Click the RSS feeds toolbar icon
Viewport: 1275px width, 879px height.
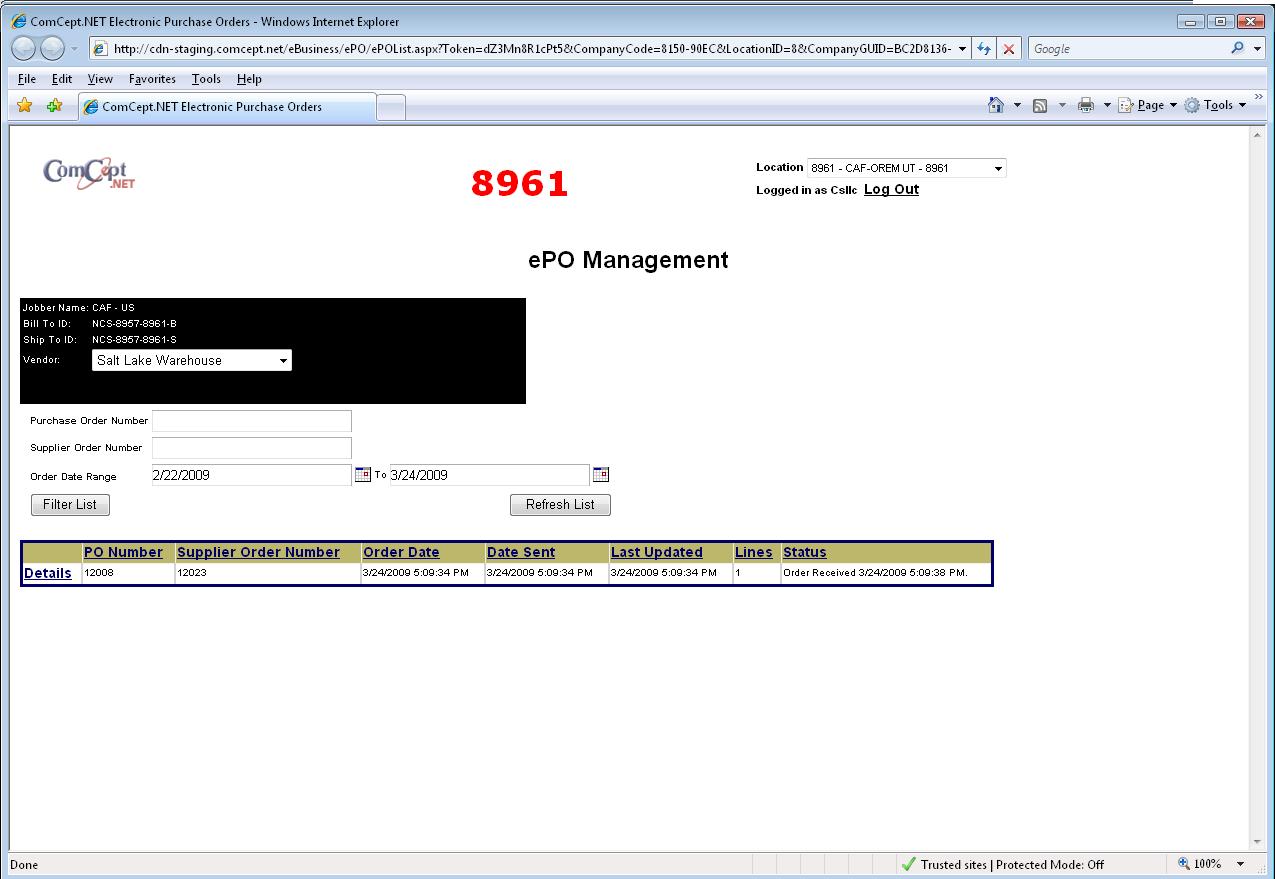coord(1040,106)
